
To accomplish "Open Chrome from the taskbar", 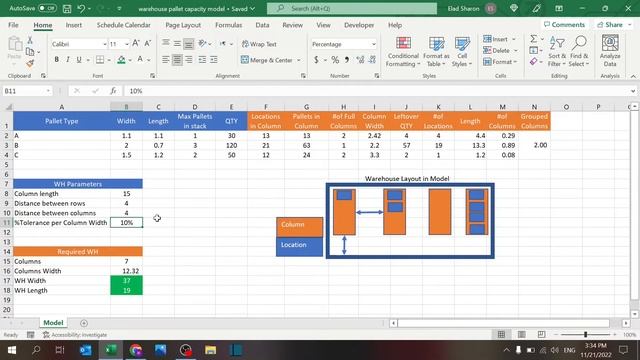I will [x=136, y=350].
